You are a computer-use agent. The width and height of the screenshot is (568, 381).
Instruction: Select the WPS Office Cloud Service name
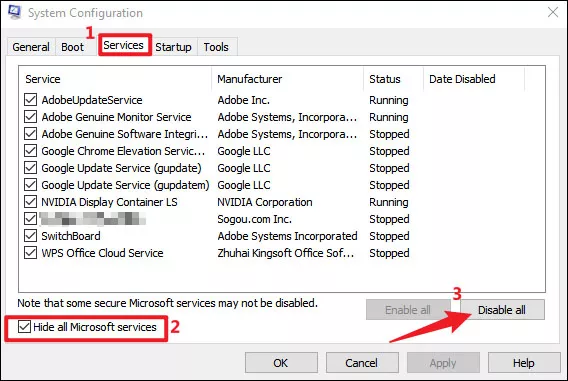[x=102, y=253]
